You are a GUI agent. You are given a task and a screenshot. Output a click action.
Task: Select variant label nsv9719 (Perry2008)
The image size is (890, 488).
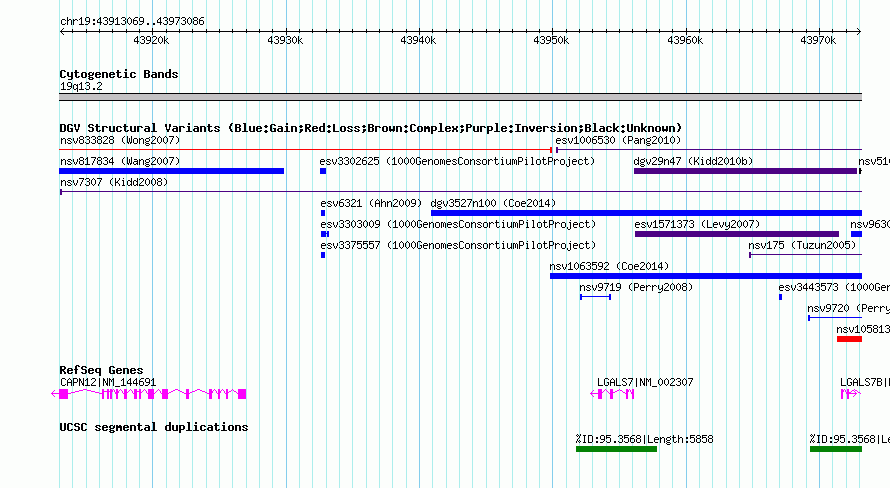coord(636,287)
